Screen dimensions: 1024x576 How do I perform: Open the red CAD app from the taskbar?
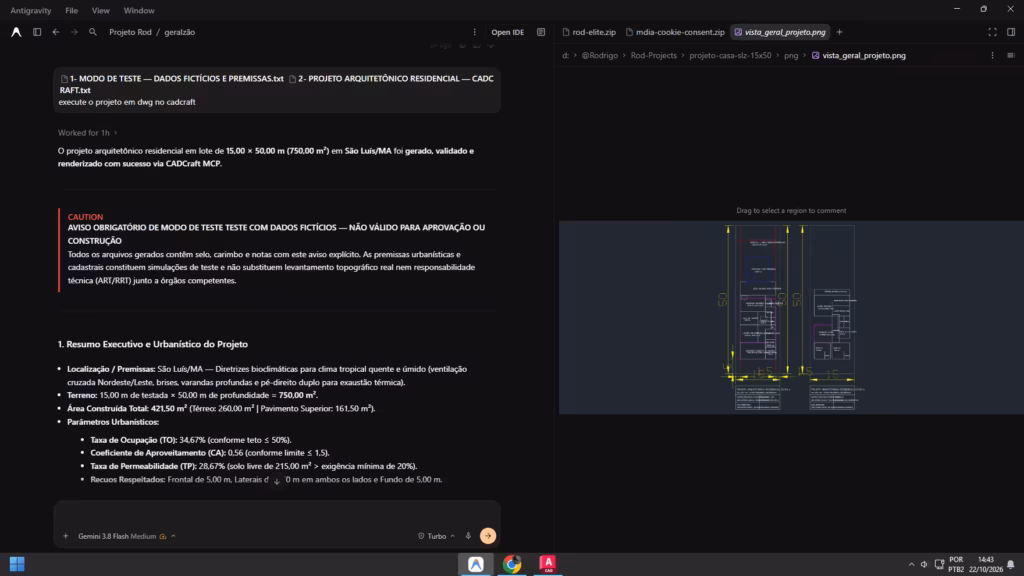(548, 564)
